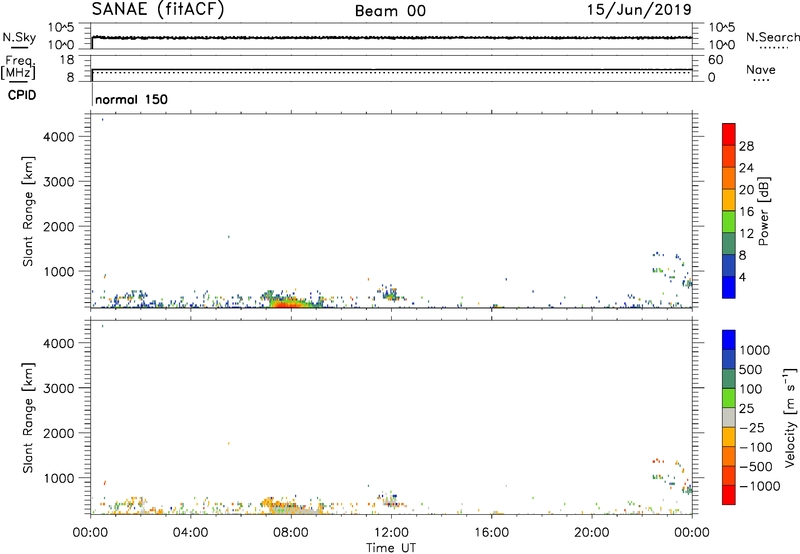Click the dark blue top Velocity colorbar segment
Image resolution: width=800 pixels, height=554 pixels.
pyautogui.click(x=729, y=340)
